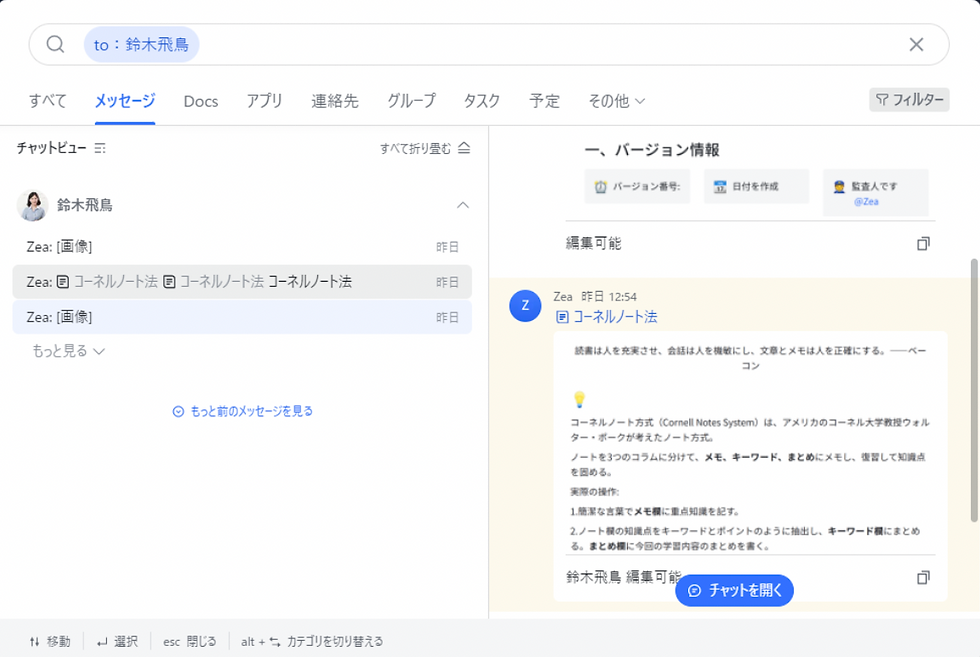980x657 pixels.
Task: Open the フィルター button
Action: click(909, 99)
